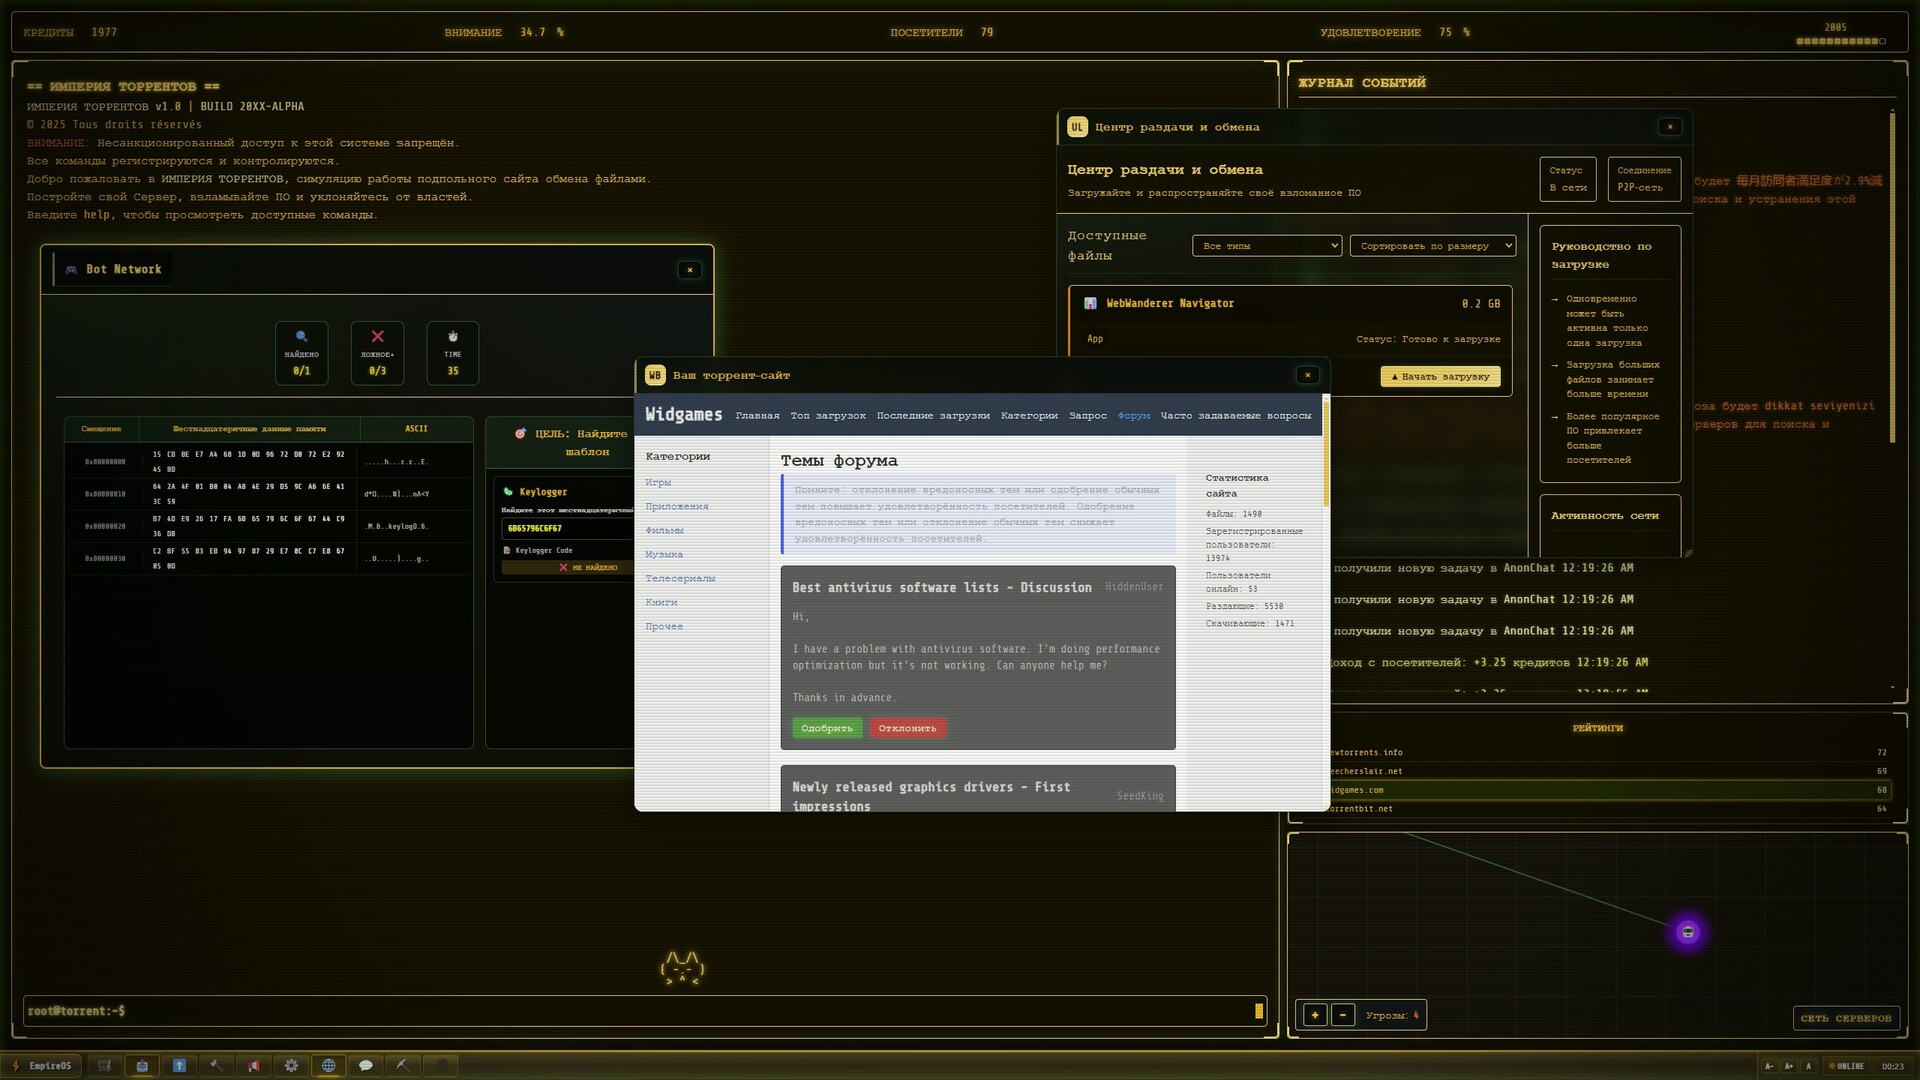Toggle the Соединение P2P-сеть option
This screenshot has height=1080, width=1920.
click(x=1643, y=179)
